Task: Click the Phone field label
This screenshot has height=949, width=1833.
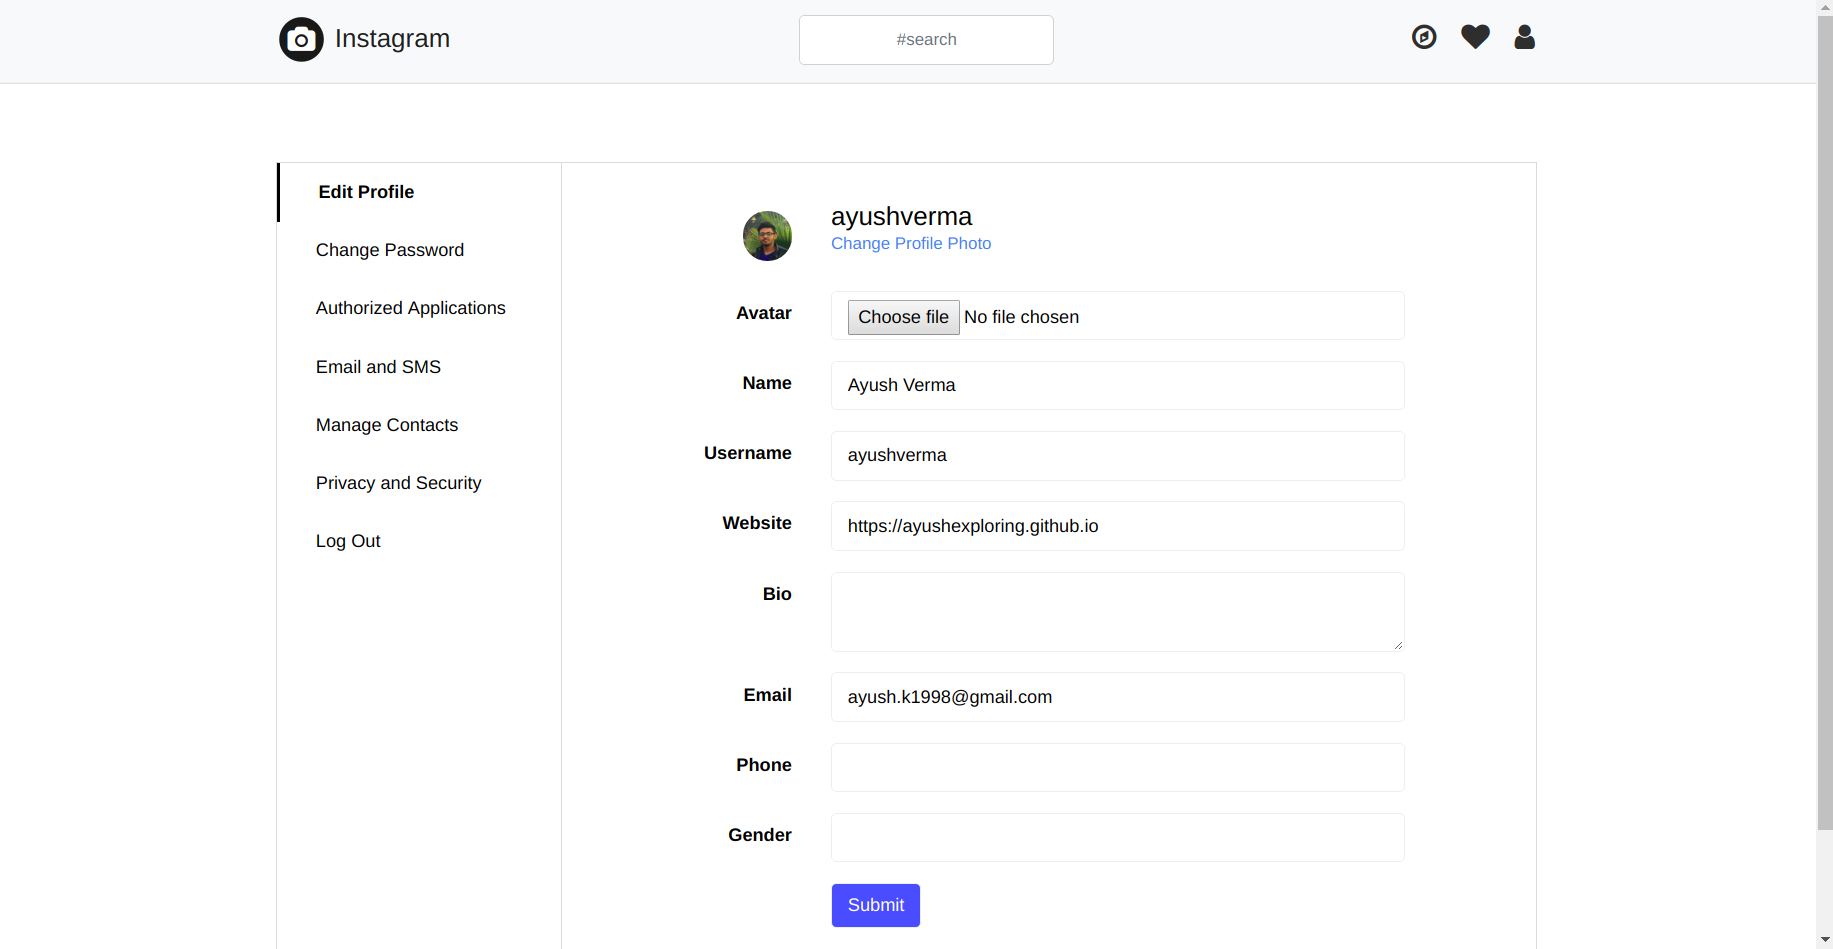Action: [764, 765]
